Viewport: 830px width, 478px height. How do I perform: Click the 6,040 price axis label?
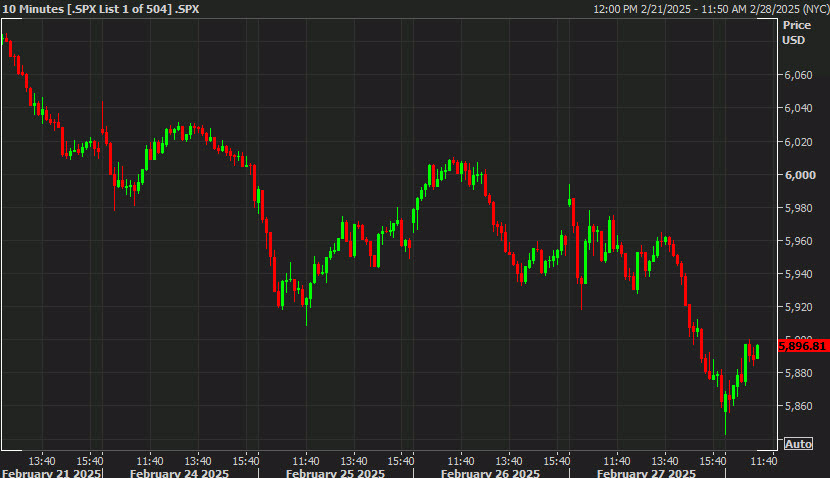click(x=798, y=108)
